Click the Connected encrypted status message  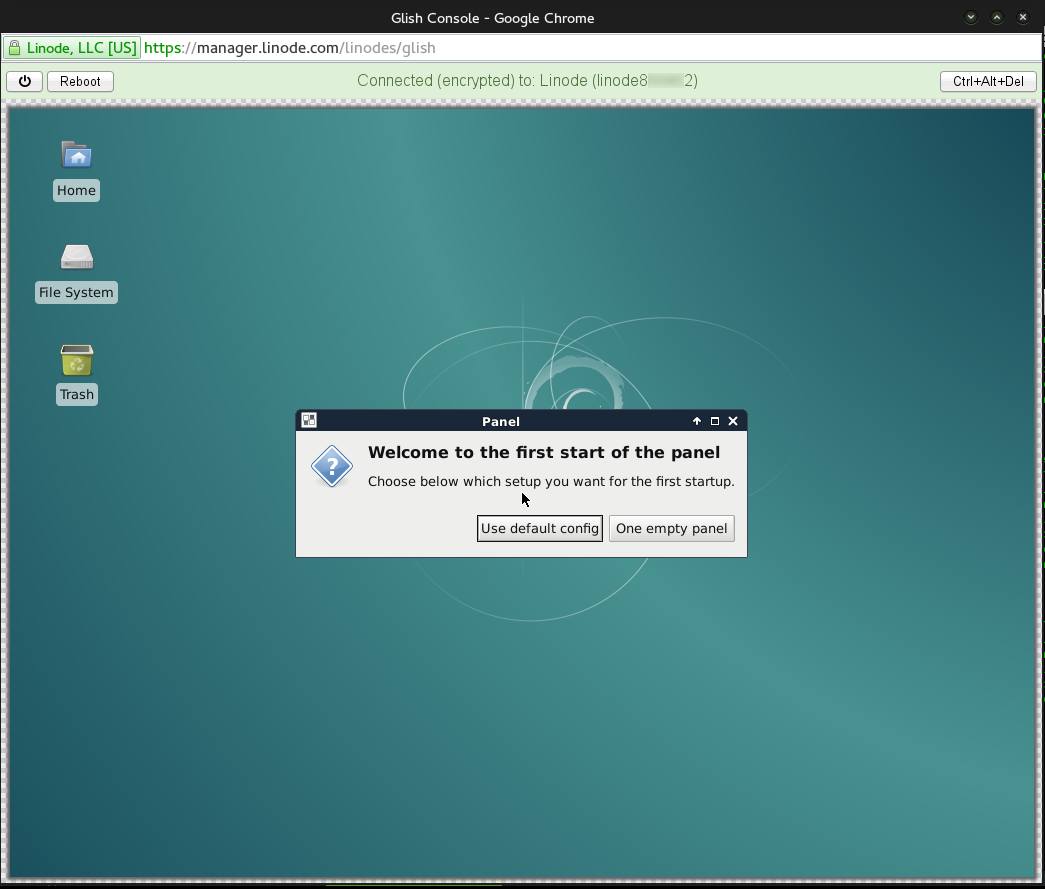[x=527, y=80]
